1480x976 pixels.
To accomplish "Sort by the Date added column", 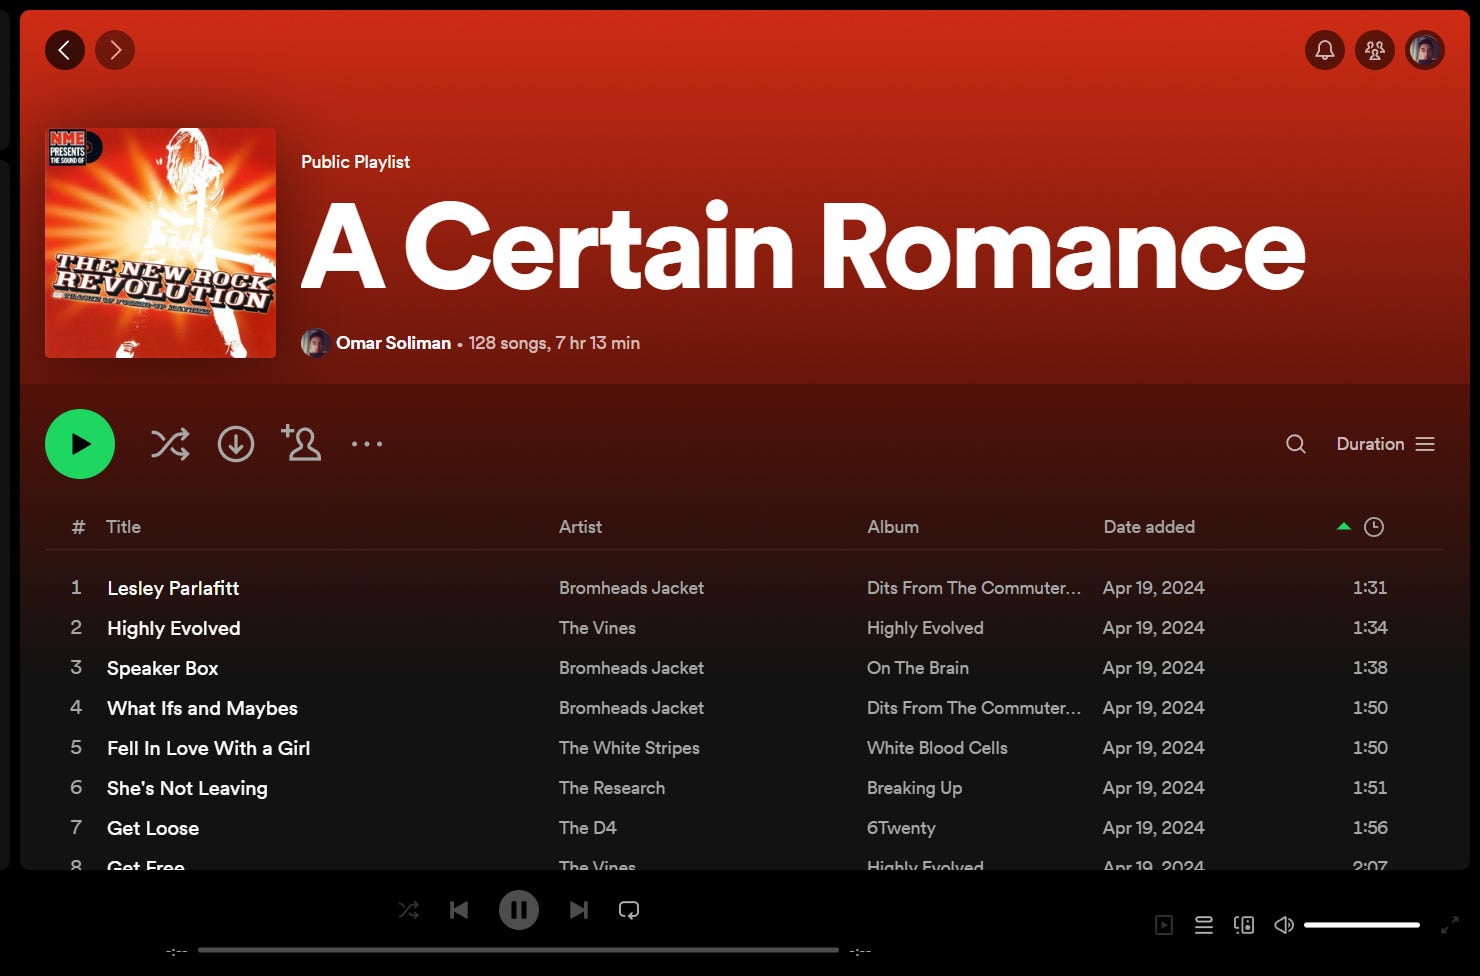I will tap(1149, 527).
